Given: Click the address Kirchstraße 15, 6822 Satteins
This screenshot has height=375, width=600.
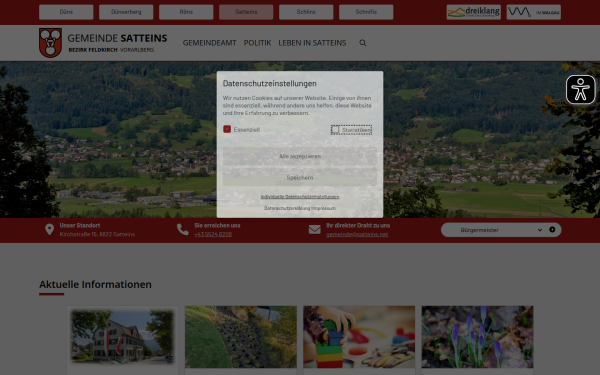Looking at the screenshot, I should tap(97, 234).
